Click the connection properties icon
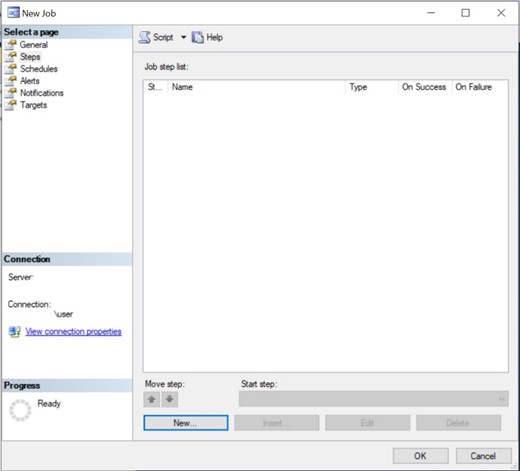Screen dimensions: 520x471 click(x=14, y=332)
